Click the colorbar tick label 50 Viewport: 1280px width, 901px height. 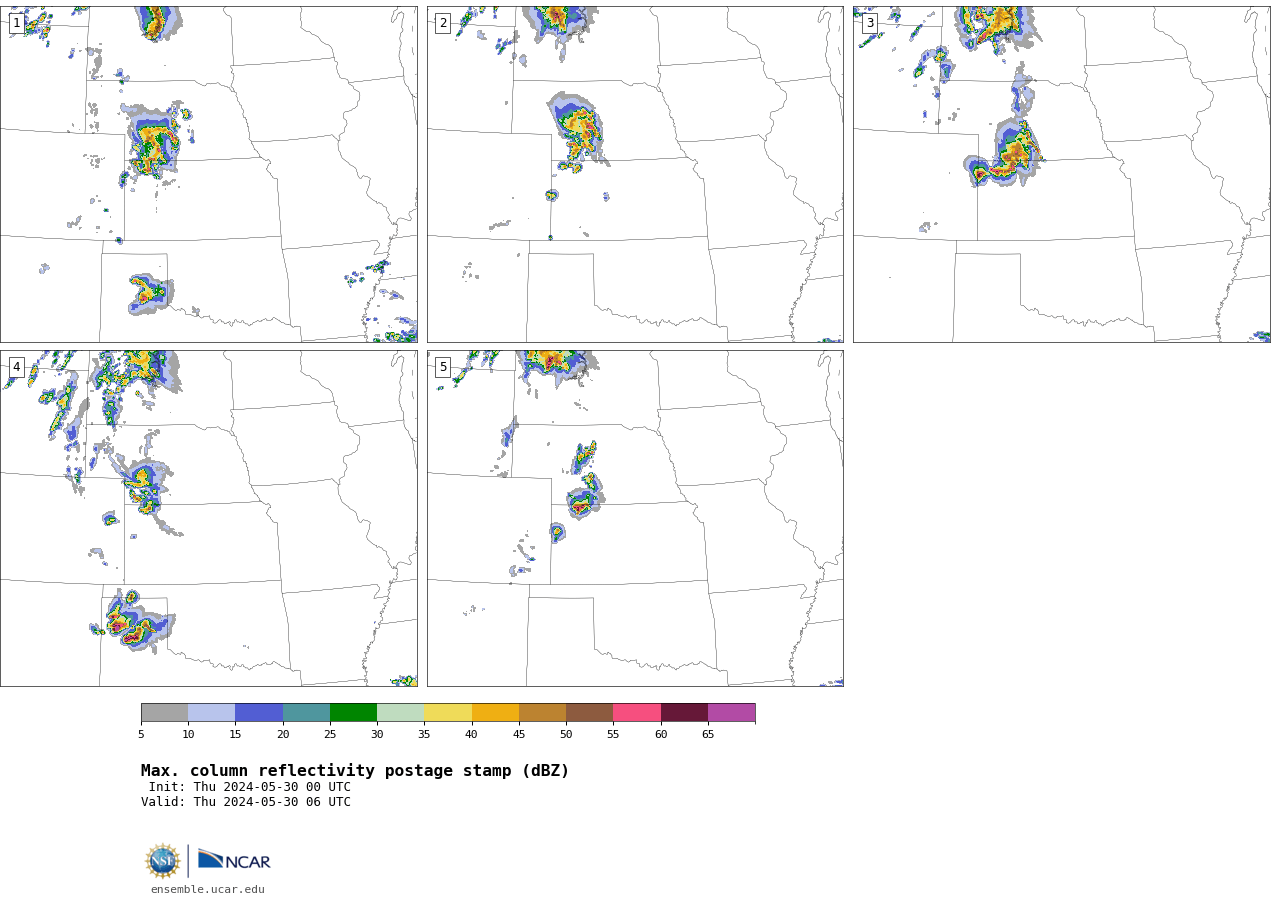pos(566,735)
